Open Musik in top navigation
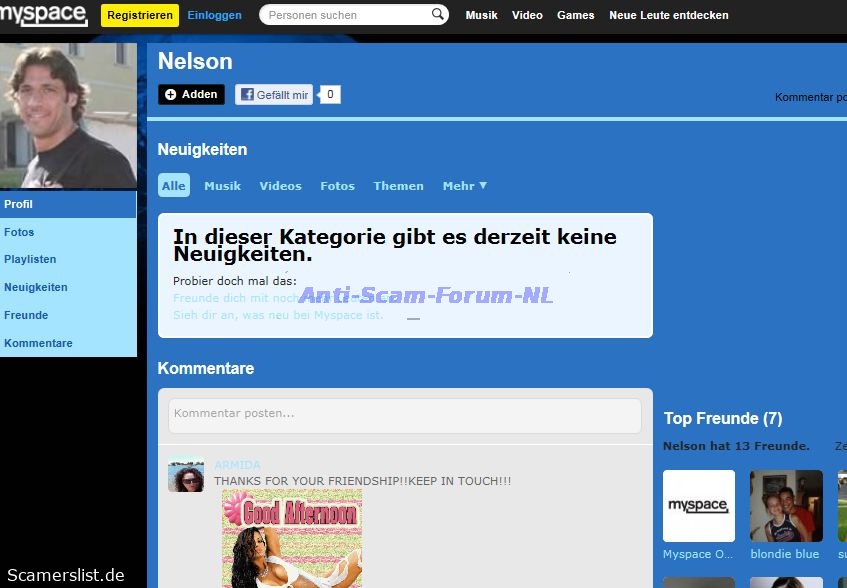Viewport: 847px width, 588px height. click(x=481, y=15)
